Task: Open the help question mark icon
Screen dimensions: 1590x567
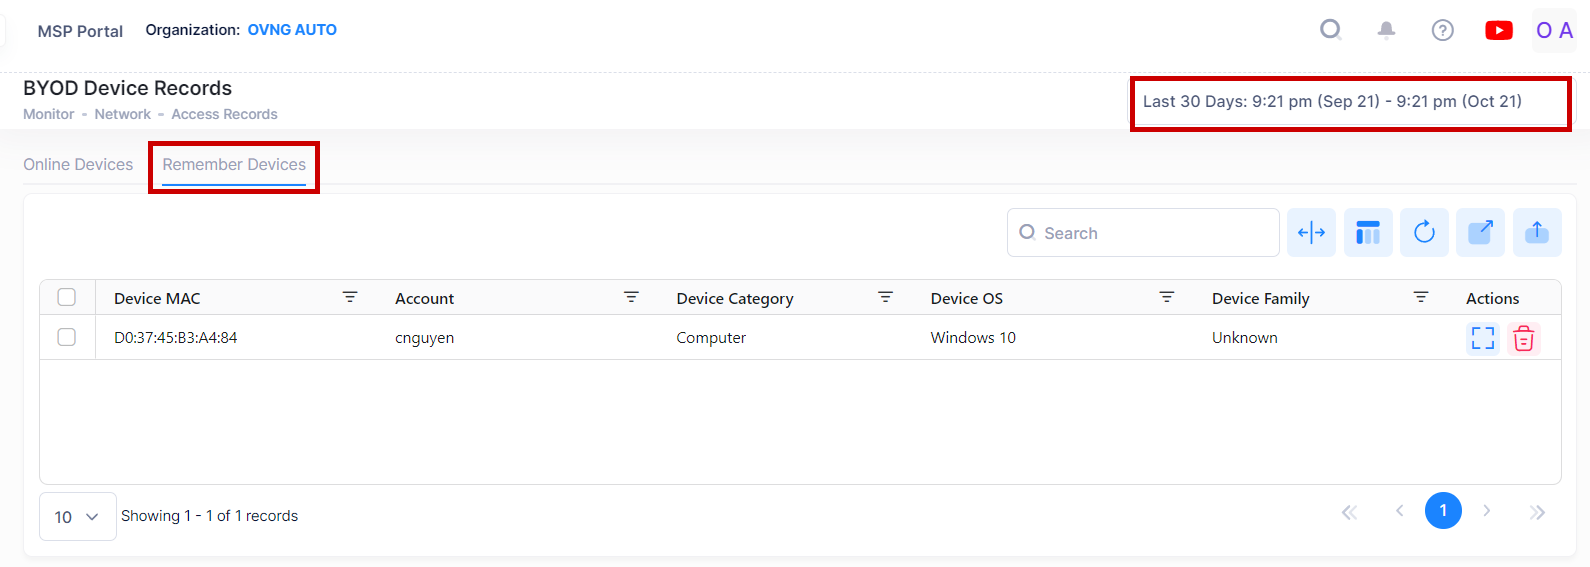Action: click(1442, 30)
